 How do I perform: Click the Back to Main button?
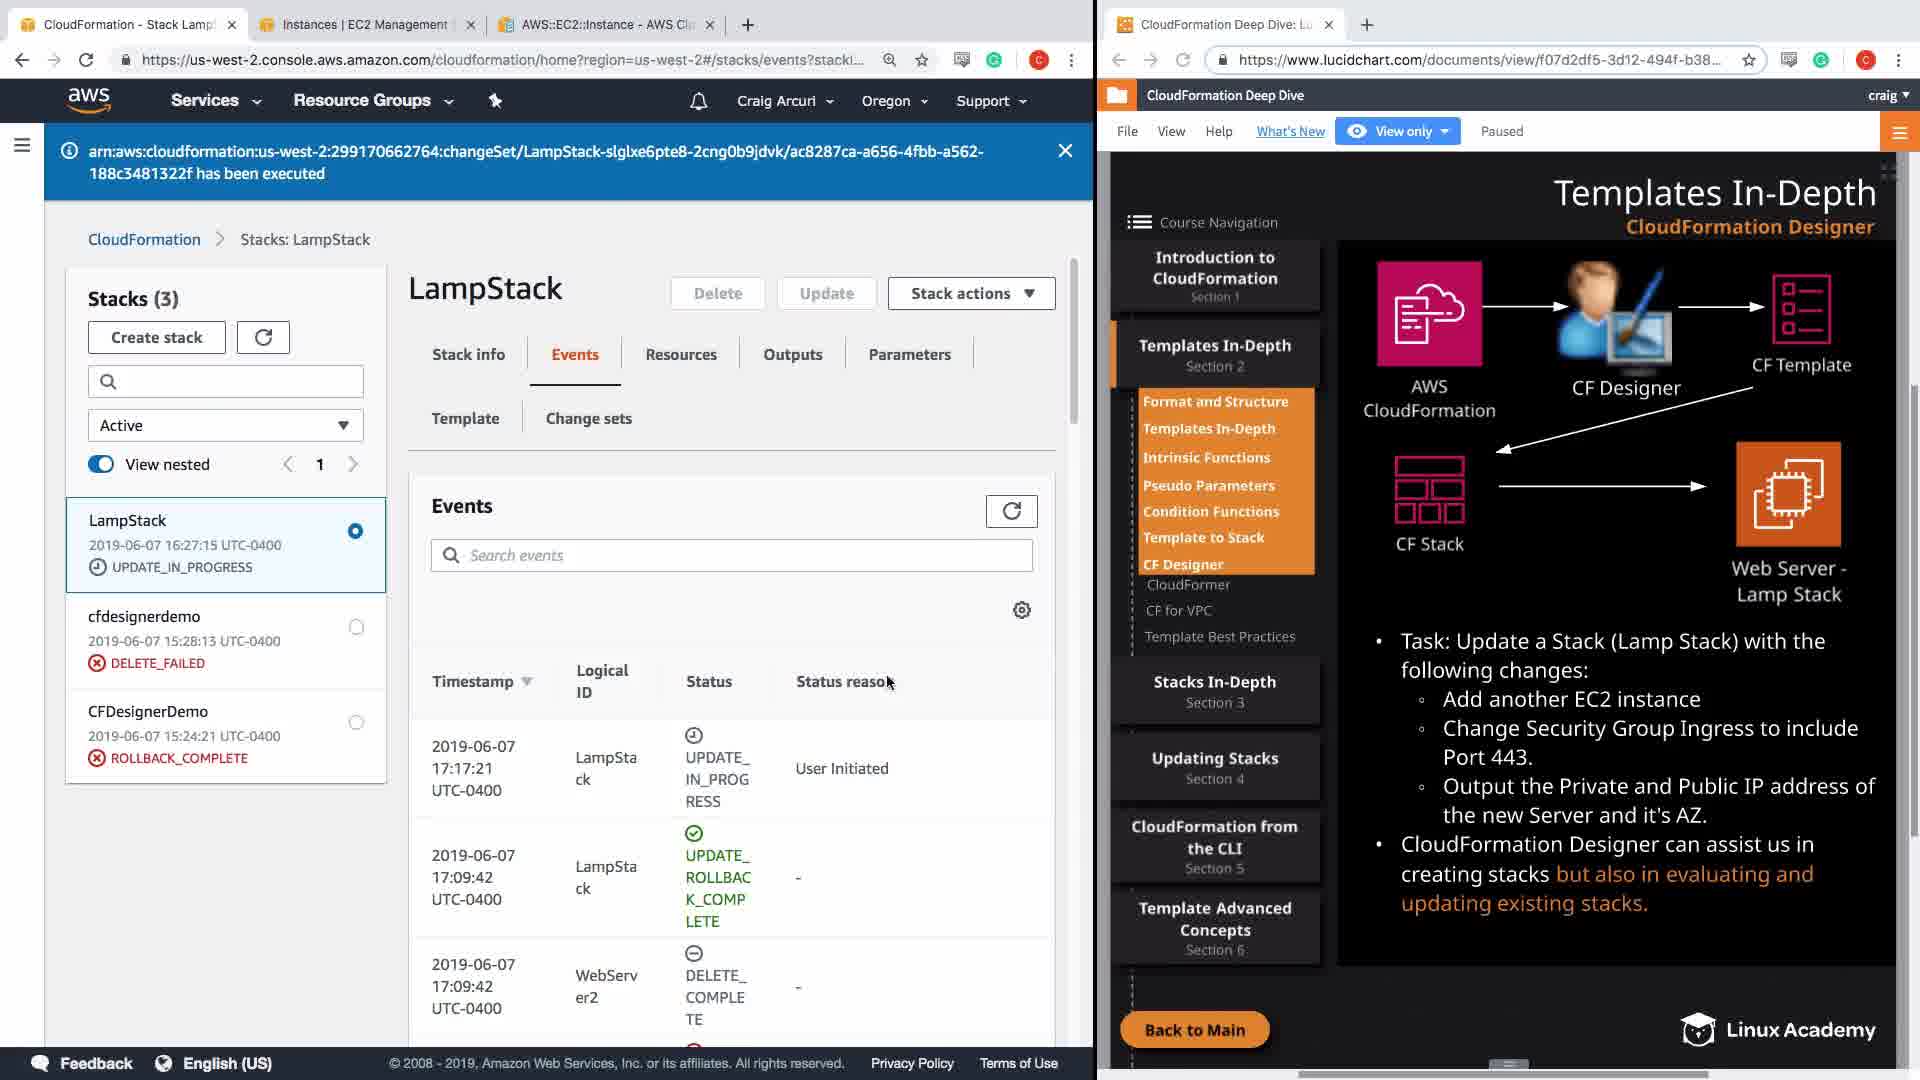pos(1194,1030)
